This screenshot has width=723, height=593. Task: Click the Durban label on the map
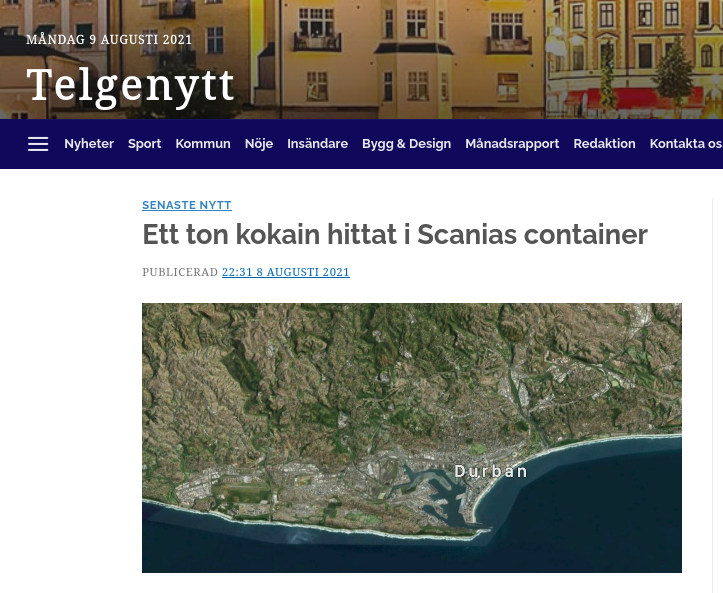tap(491, 471)
